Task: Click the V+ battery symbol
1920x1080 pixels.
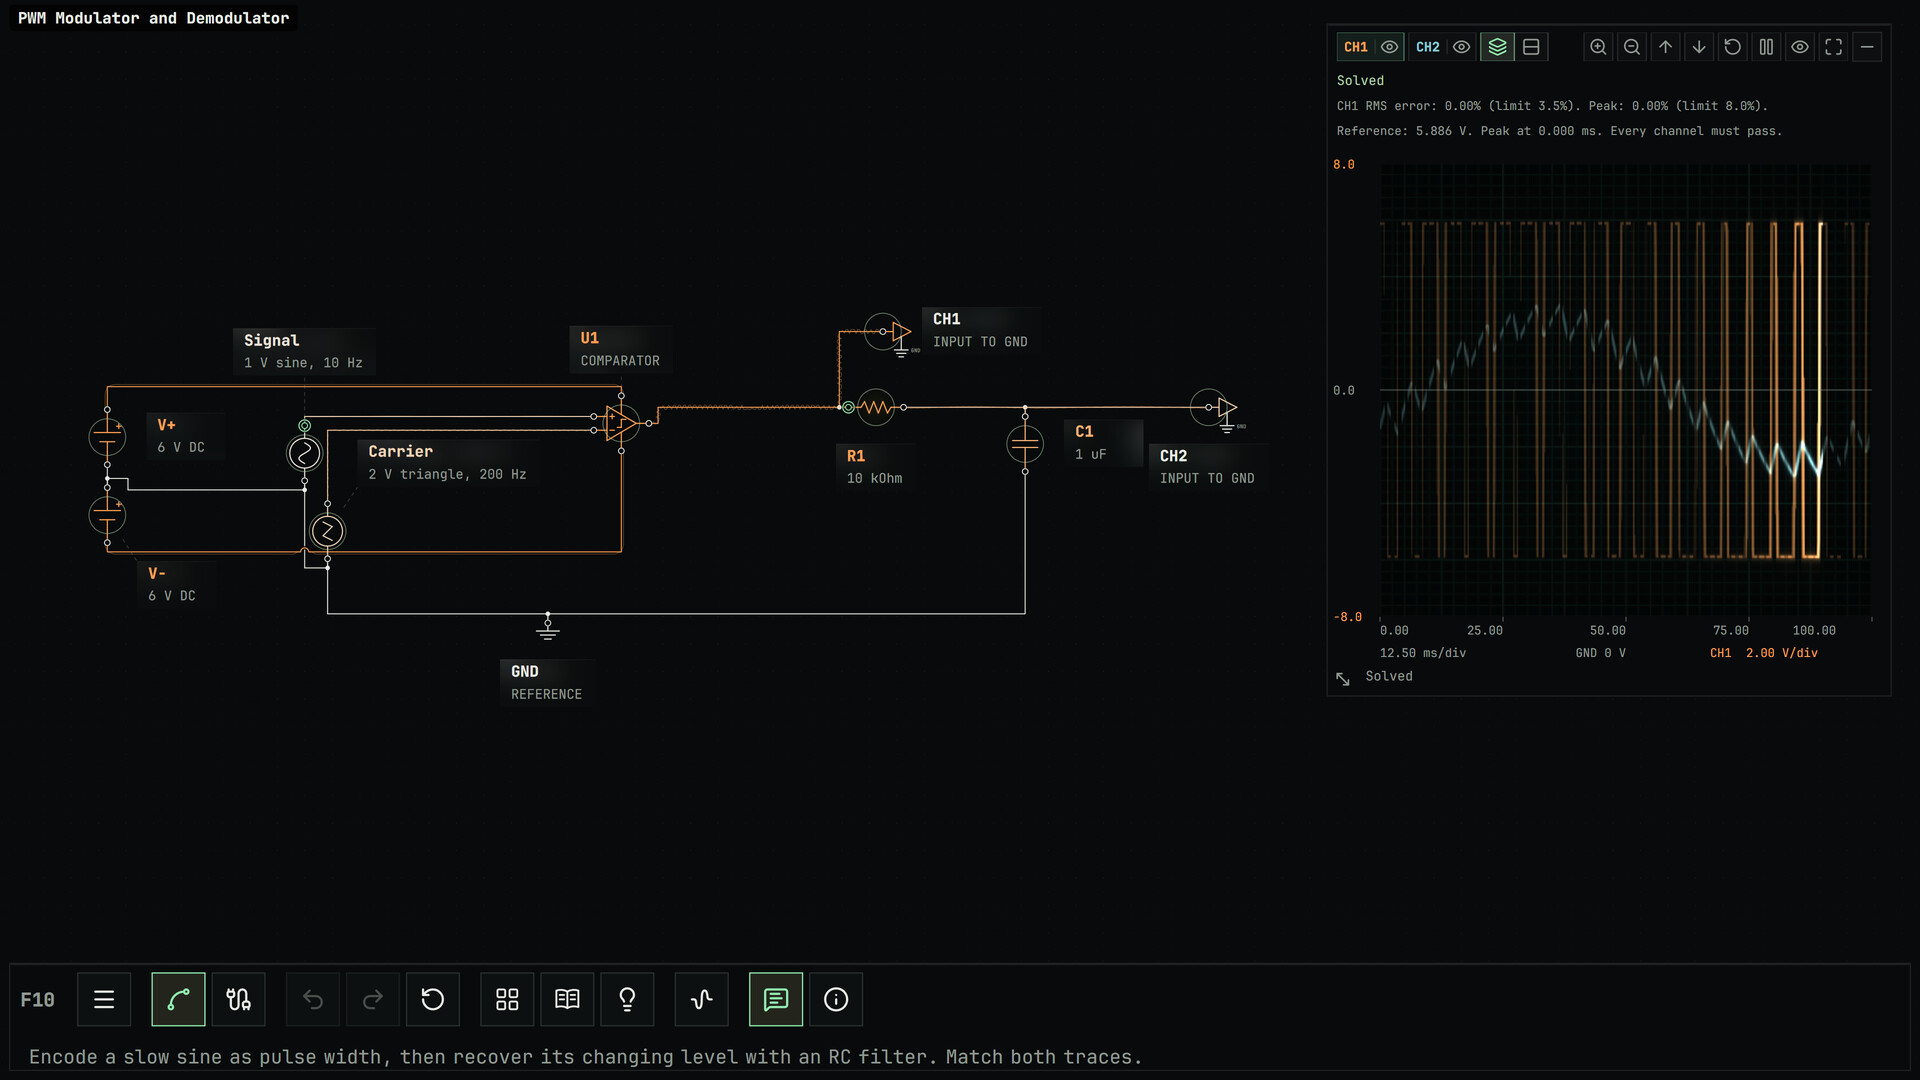Action: [x=107, y=437]
